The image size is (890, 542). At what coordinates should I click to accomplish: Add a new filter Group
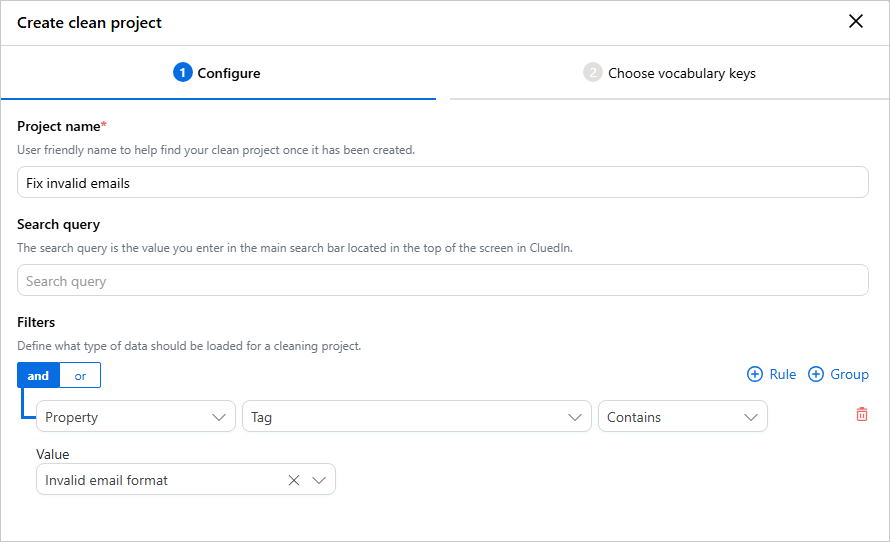click(x=838, y=375)
